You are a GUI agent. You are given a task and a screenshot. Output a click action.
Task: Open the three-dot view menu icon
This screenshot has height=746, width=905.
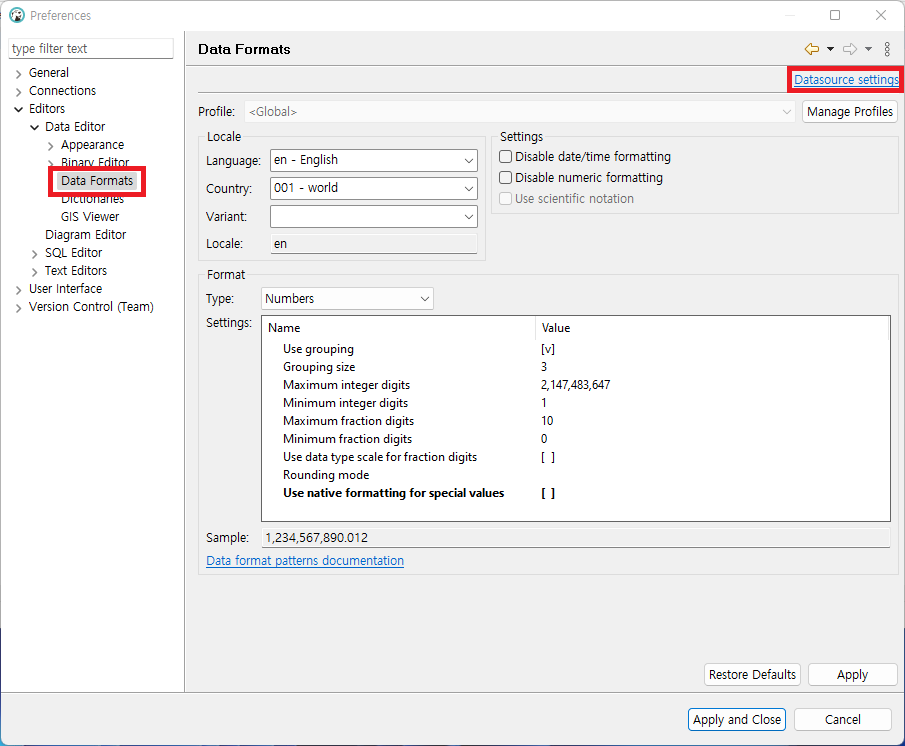pos(887,49)
